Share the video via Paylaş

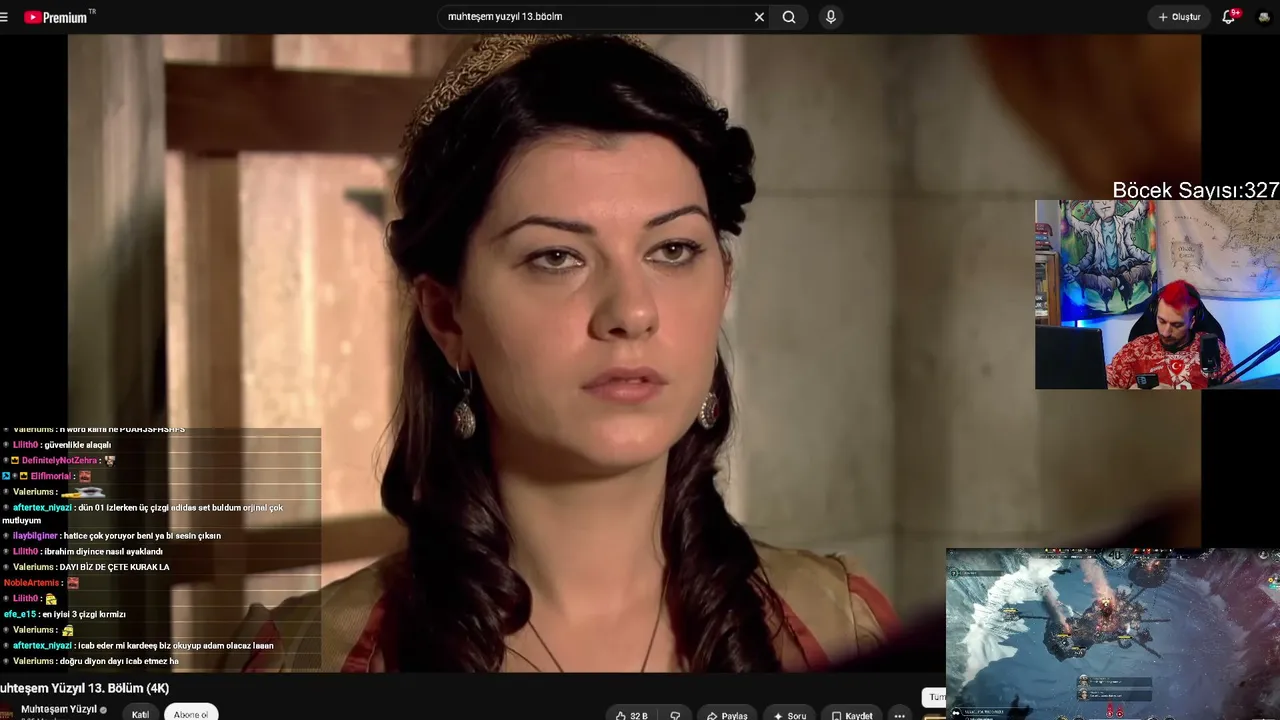tap(727, 715)
